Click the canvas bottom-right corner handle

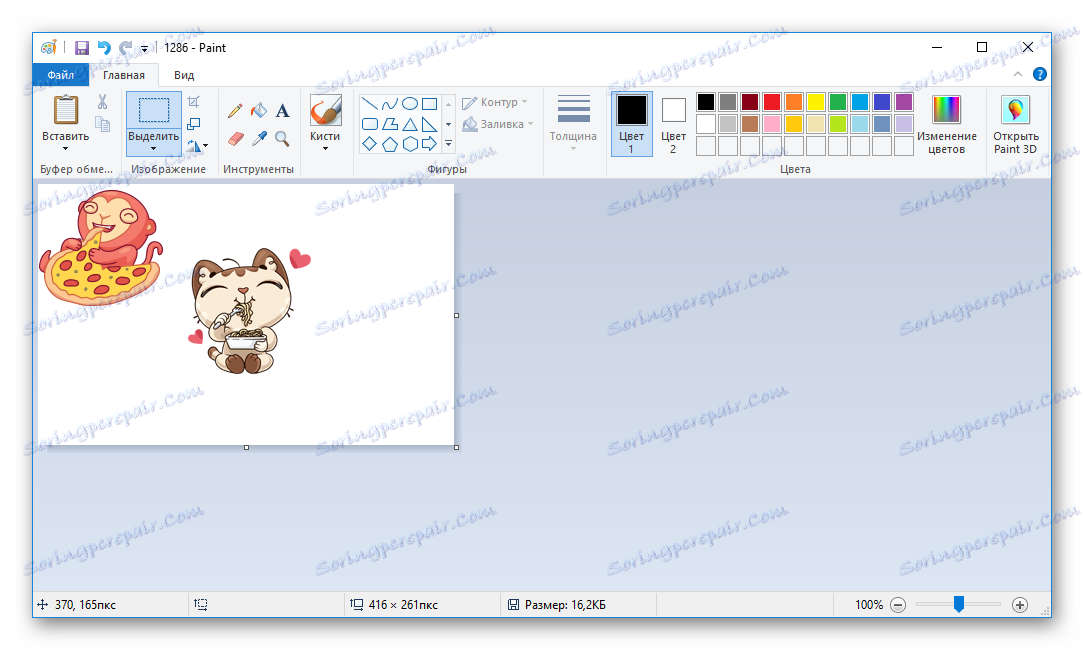456,447
